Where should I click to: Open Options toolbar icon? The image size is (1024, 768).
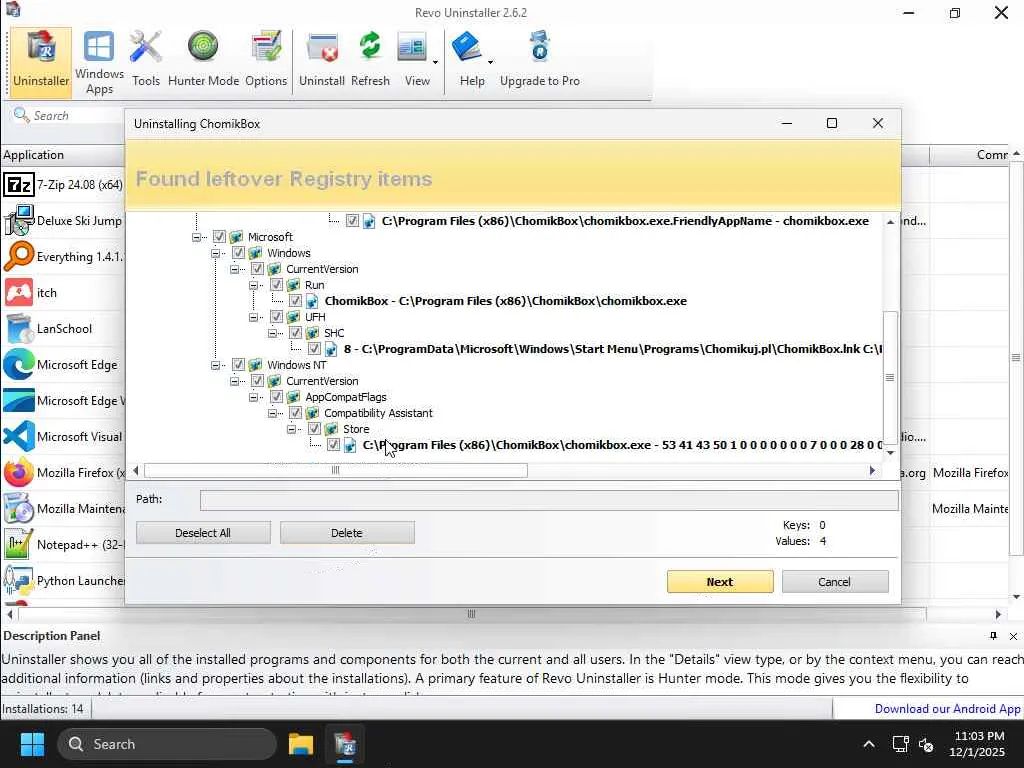[266, 61]
